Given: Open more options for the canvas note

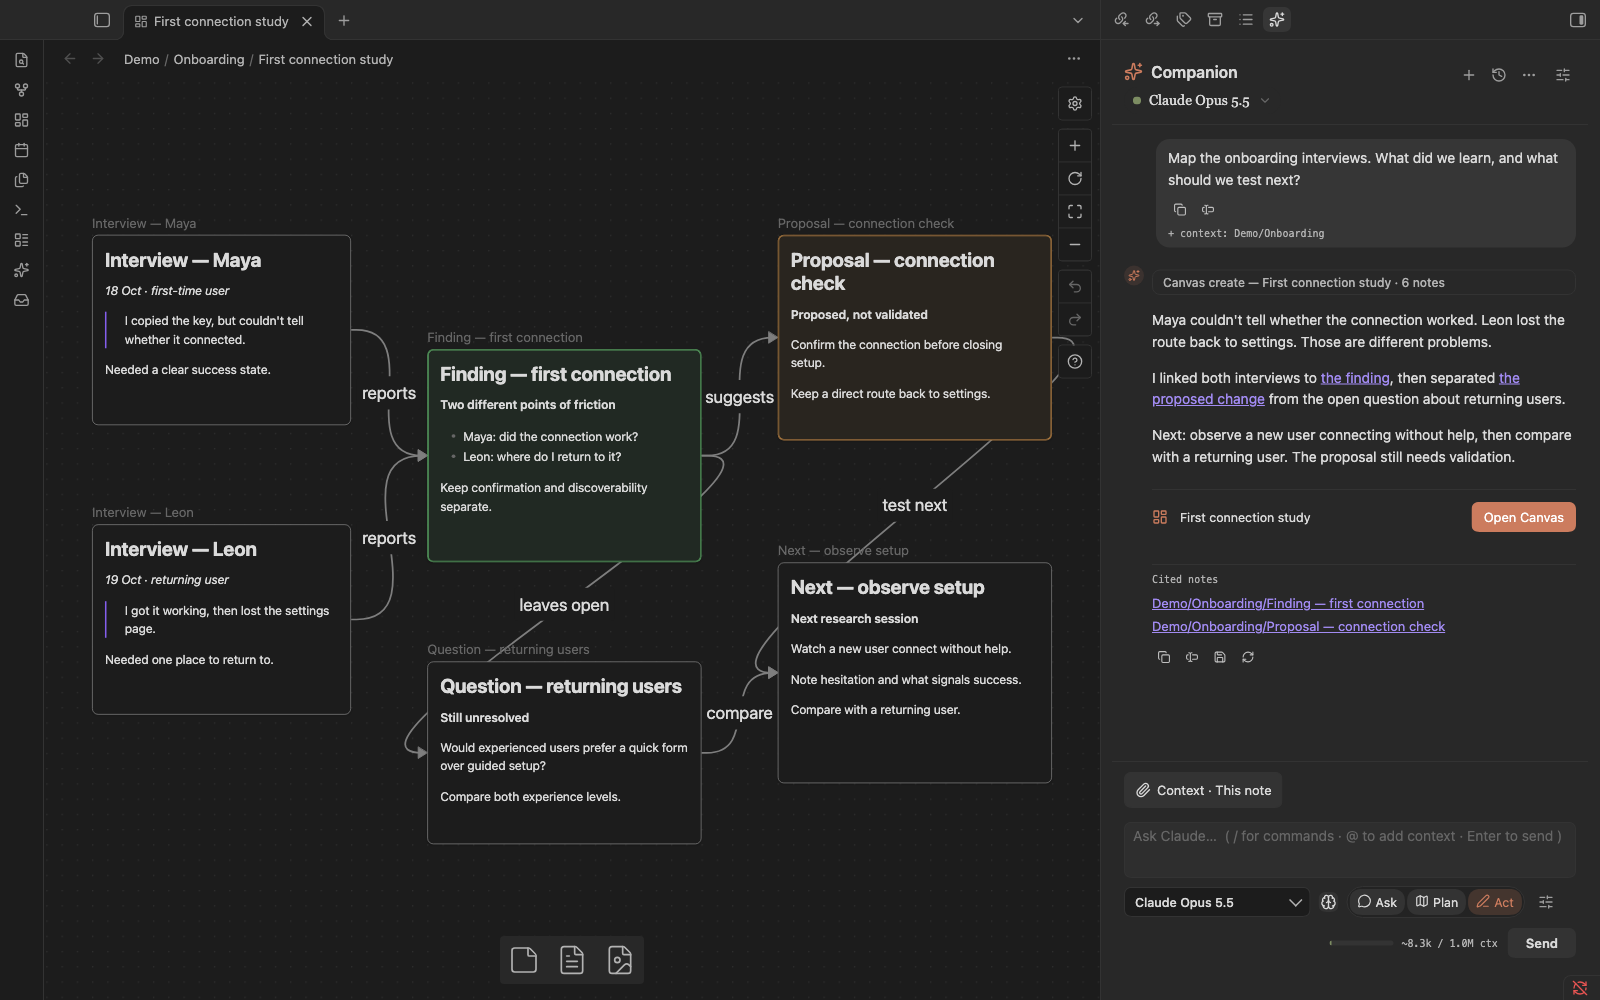Looking at the screenshot, I should [1074, 59].
